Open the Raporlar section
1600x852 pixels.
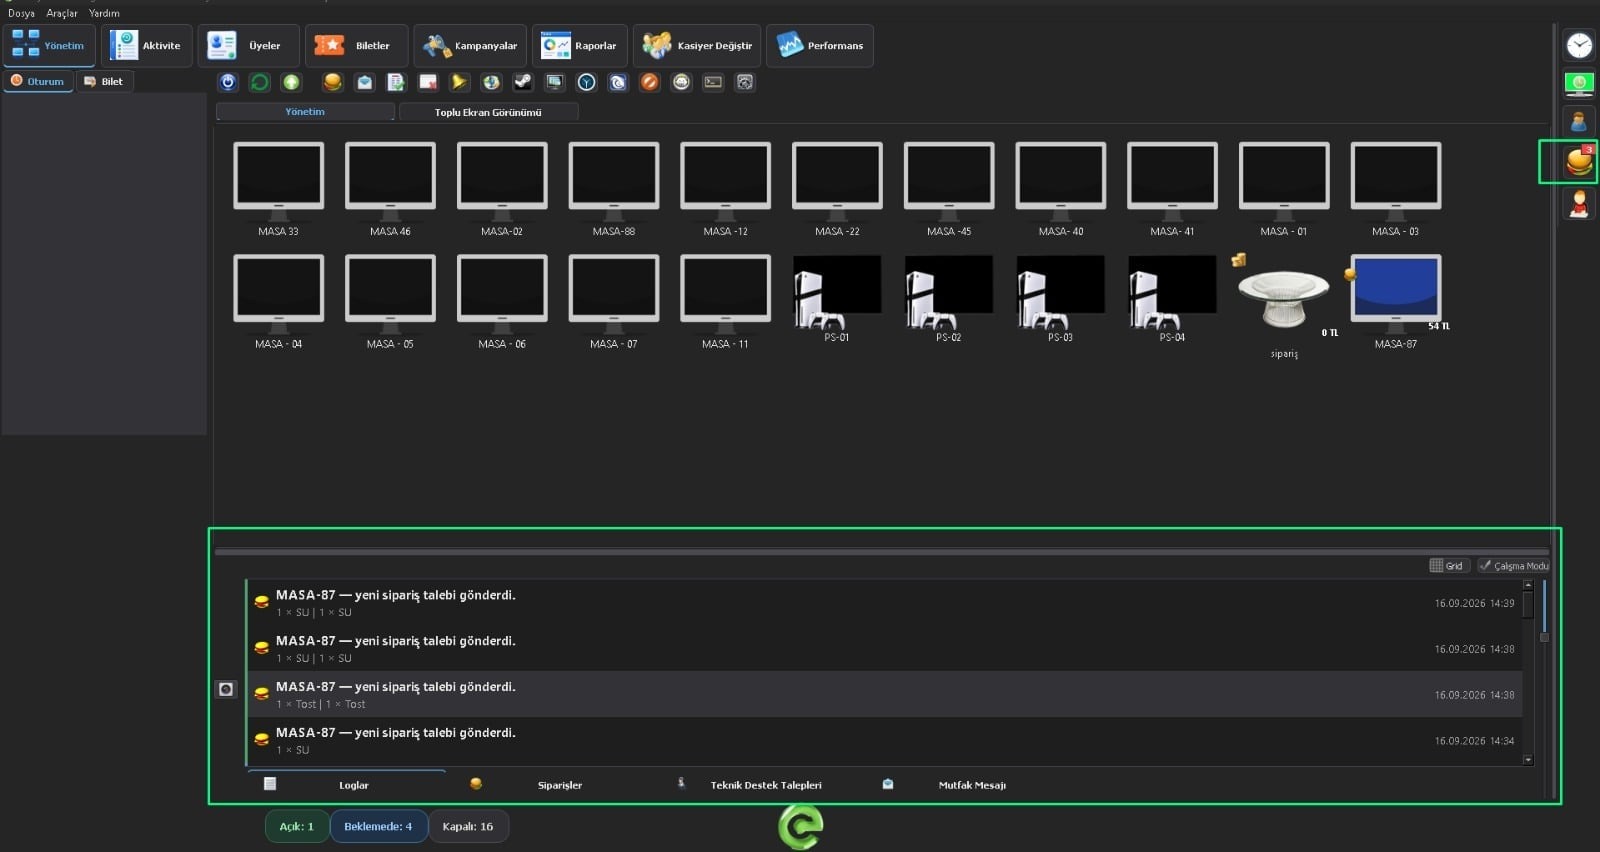click(579, 46)
